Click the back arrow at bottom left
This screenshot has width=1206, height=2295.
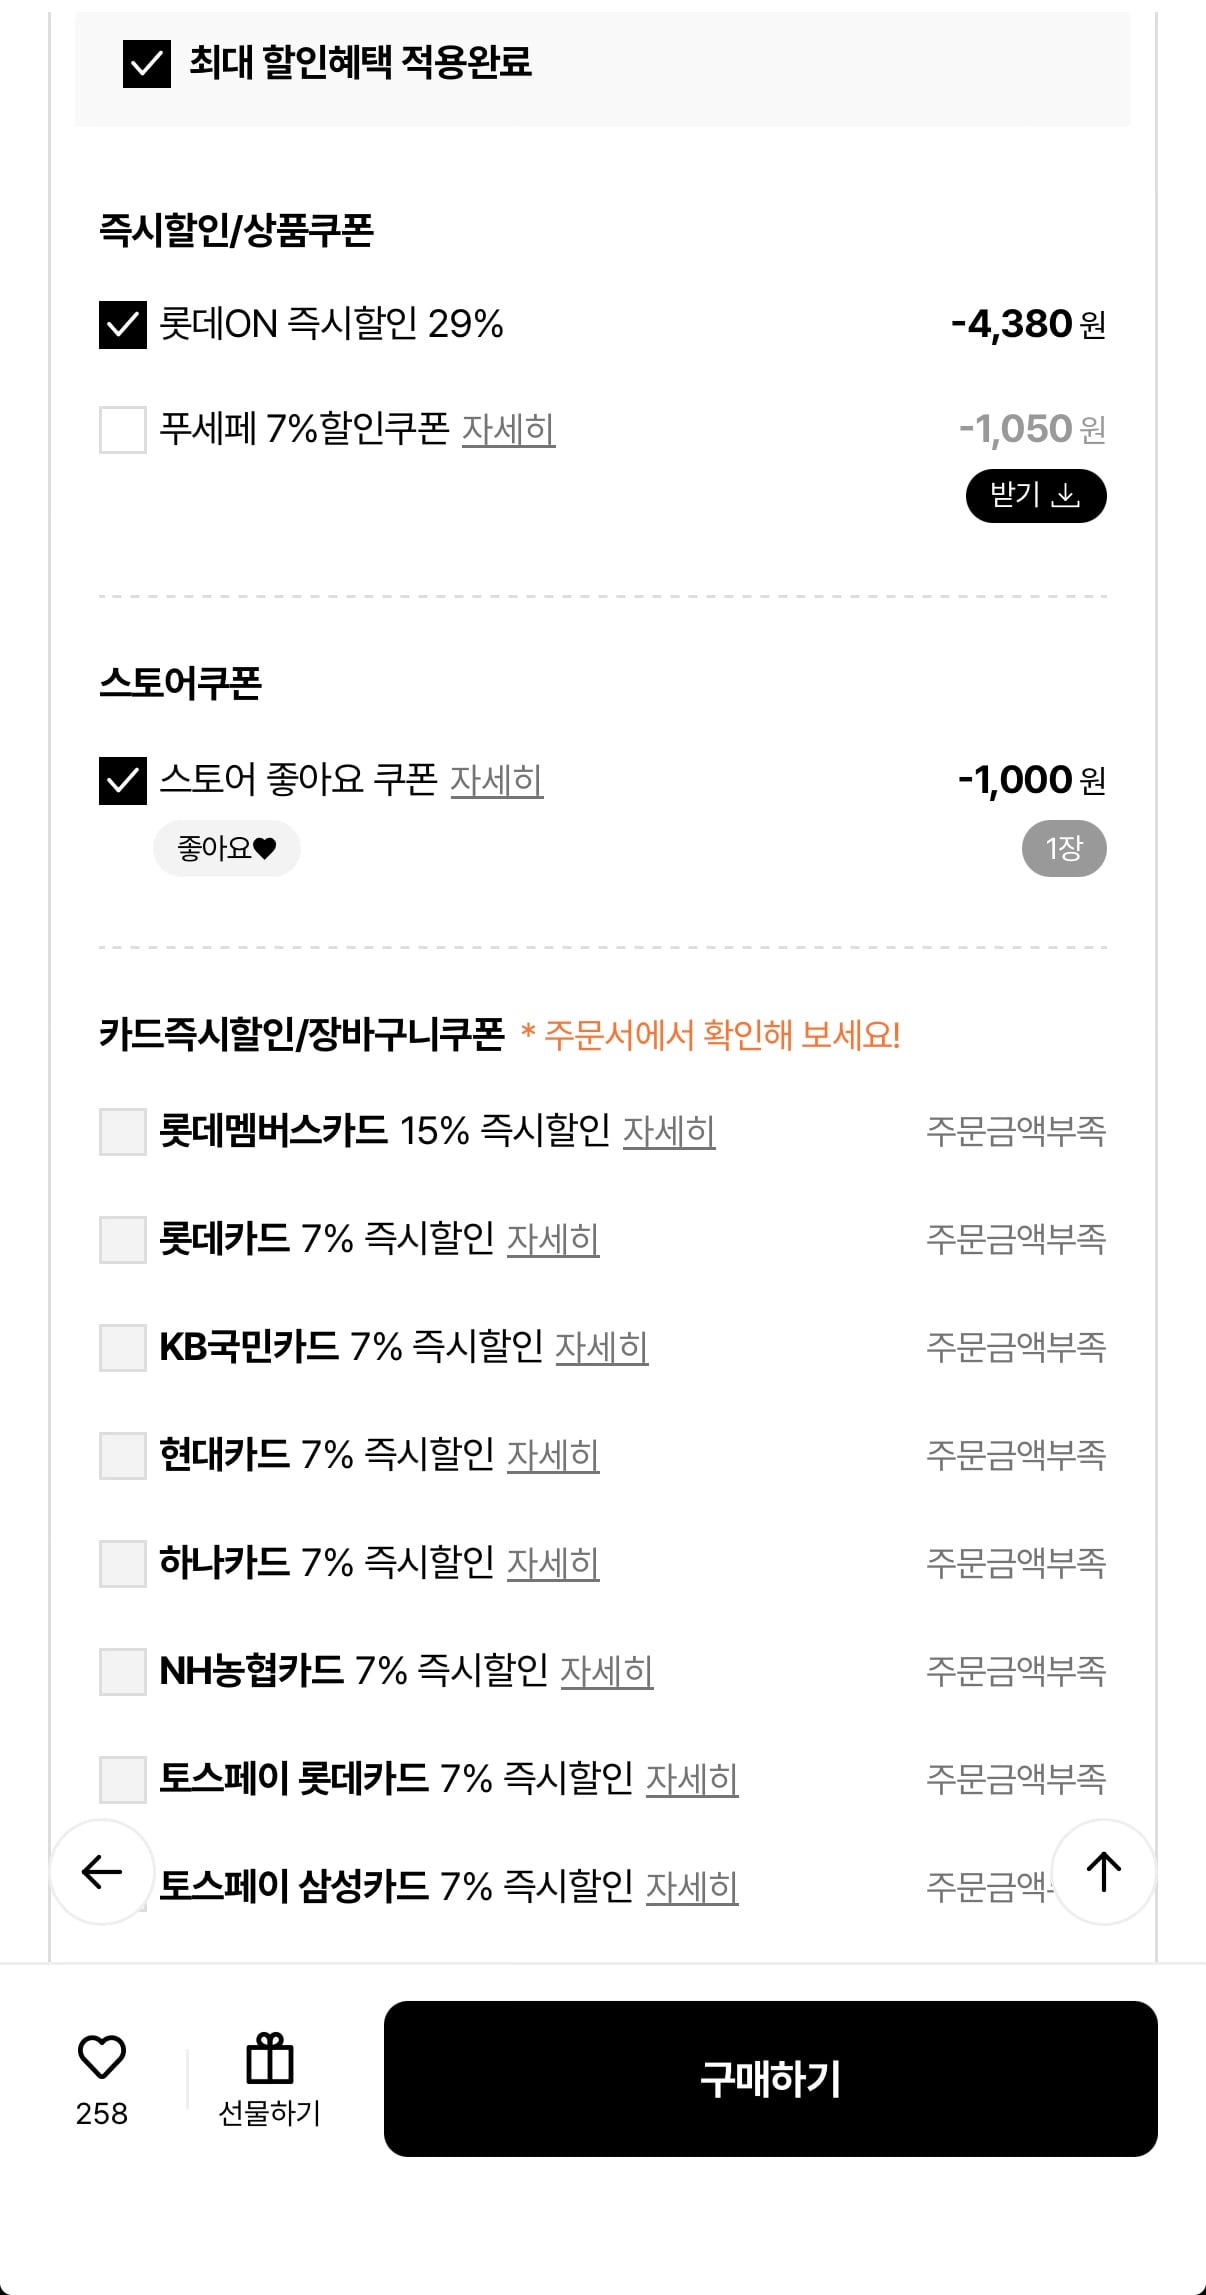(99, 1870)
